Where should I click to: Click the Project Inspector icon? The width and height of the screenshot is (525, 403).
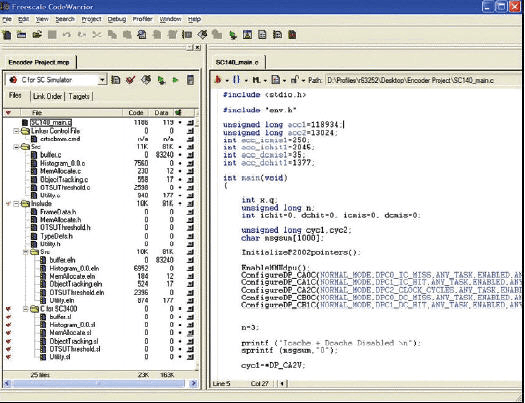[190, 80]
